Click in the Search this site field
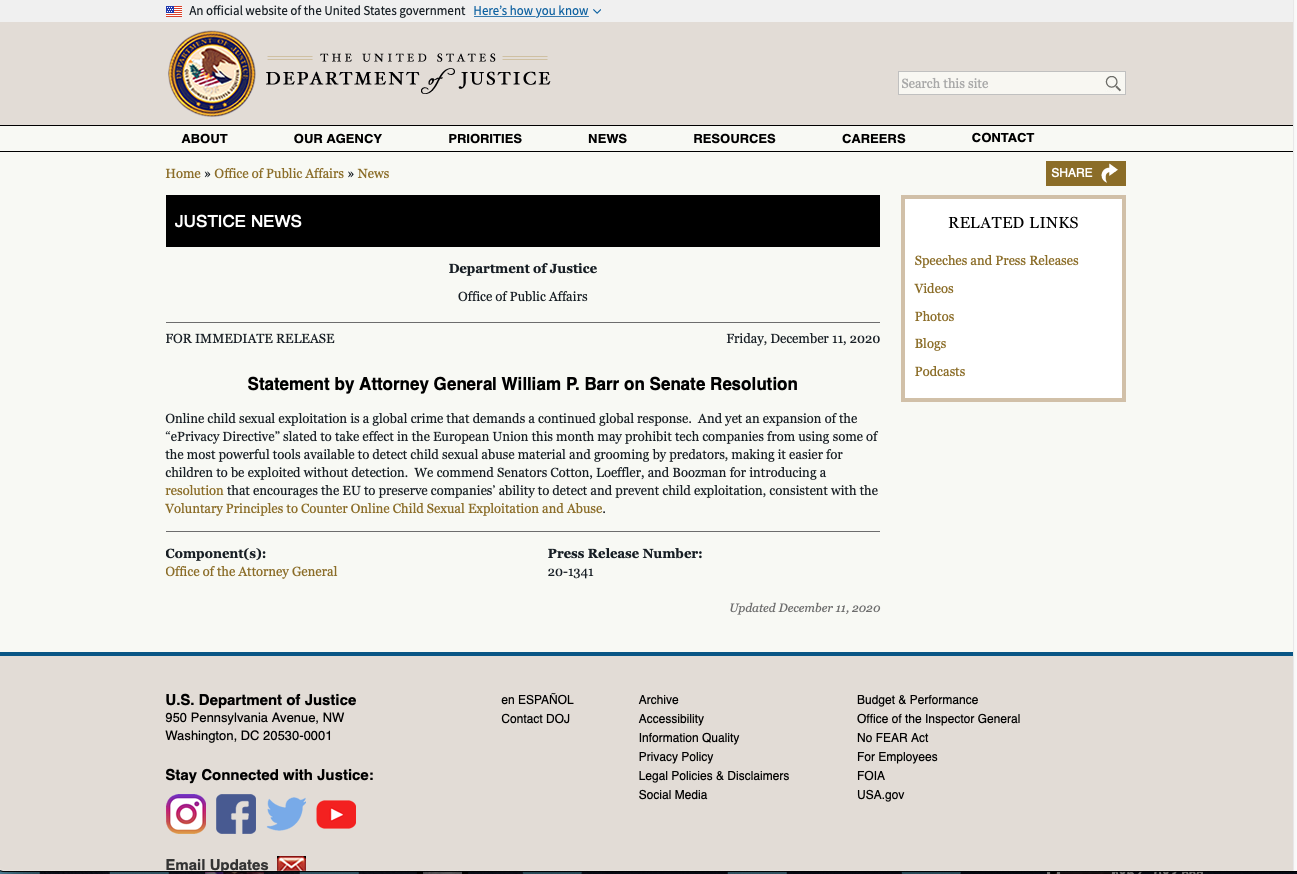1297x874 pixels. [998, 84]
